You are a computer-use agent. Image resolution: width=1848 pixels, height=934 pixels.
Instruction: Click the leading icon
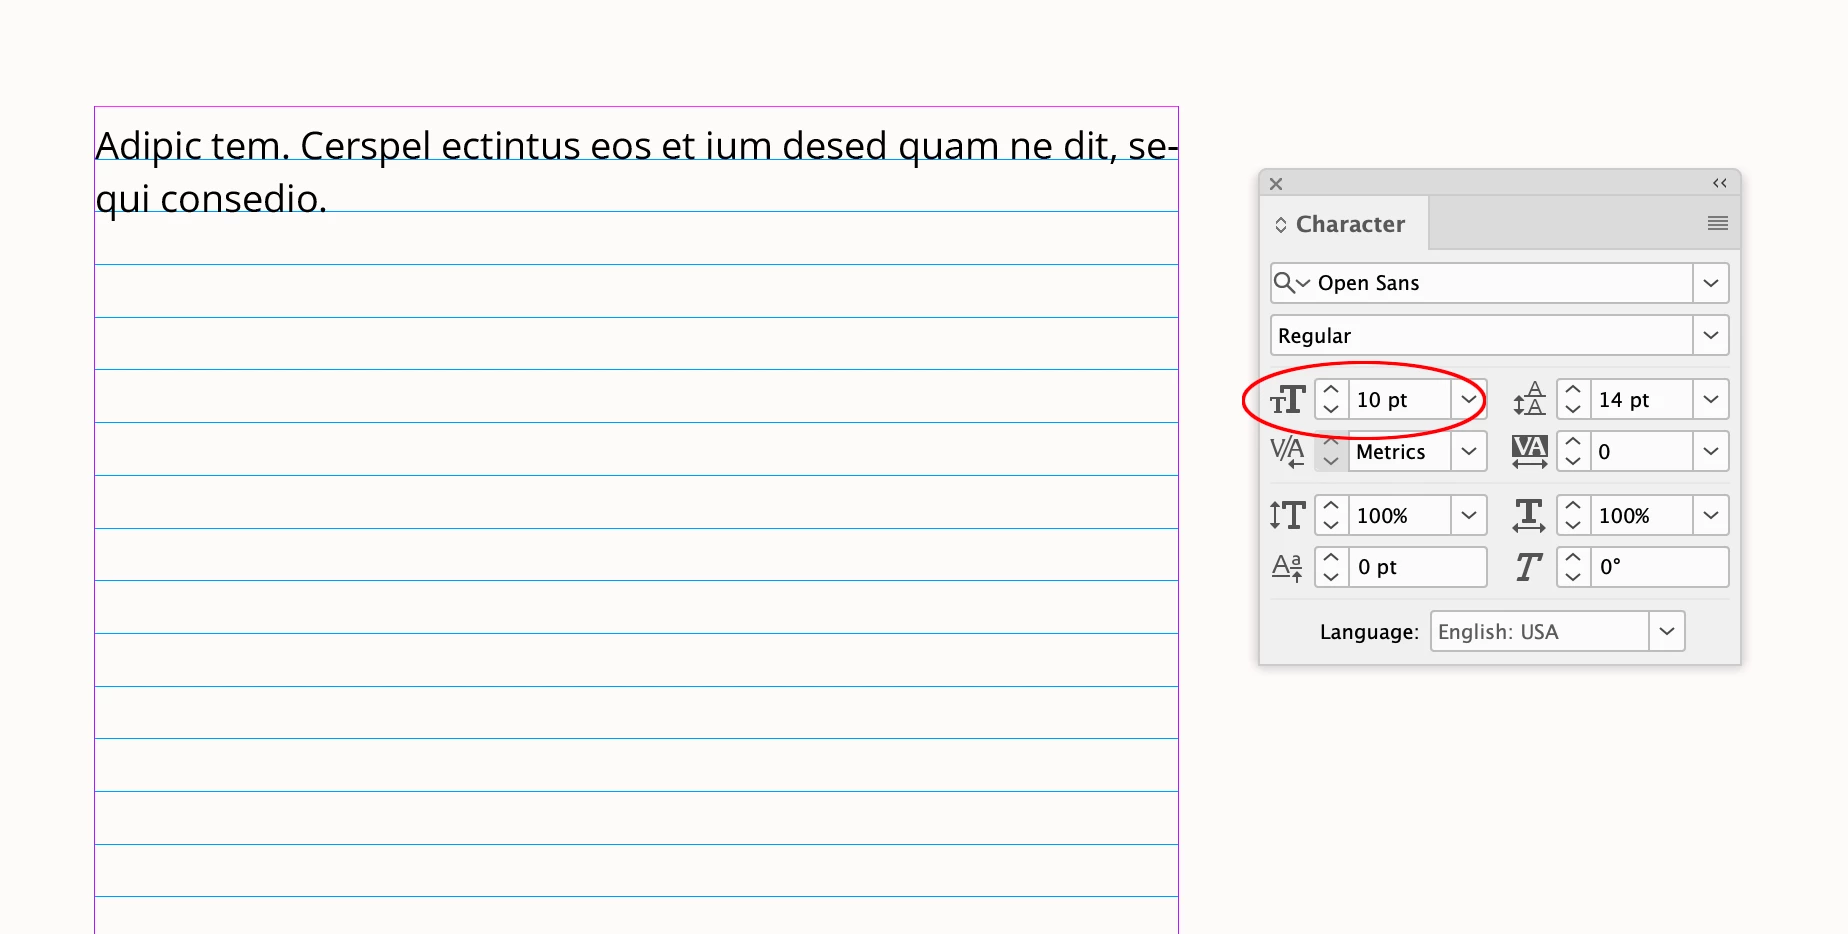click(1529, 399)
